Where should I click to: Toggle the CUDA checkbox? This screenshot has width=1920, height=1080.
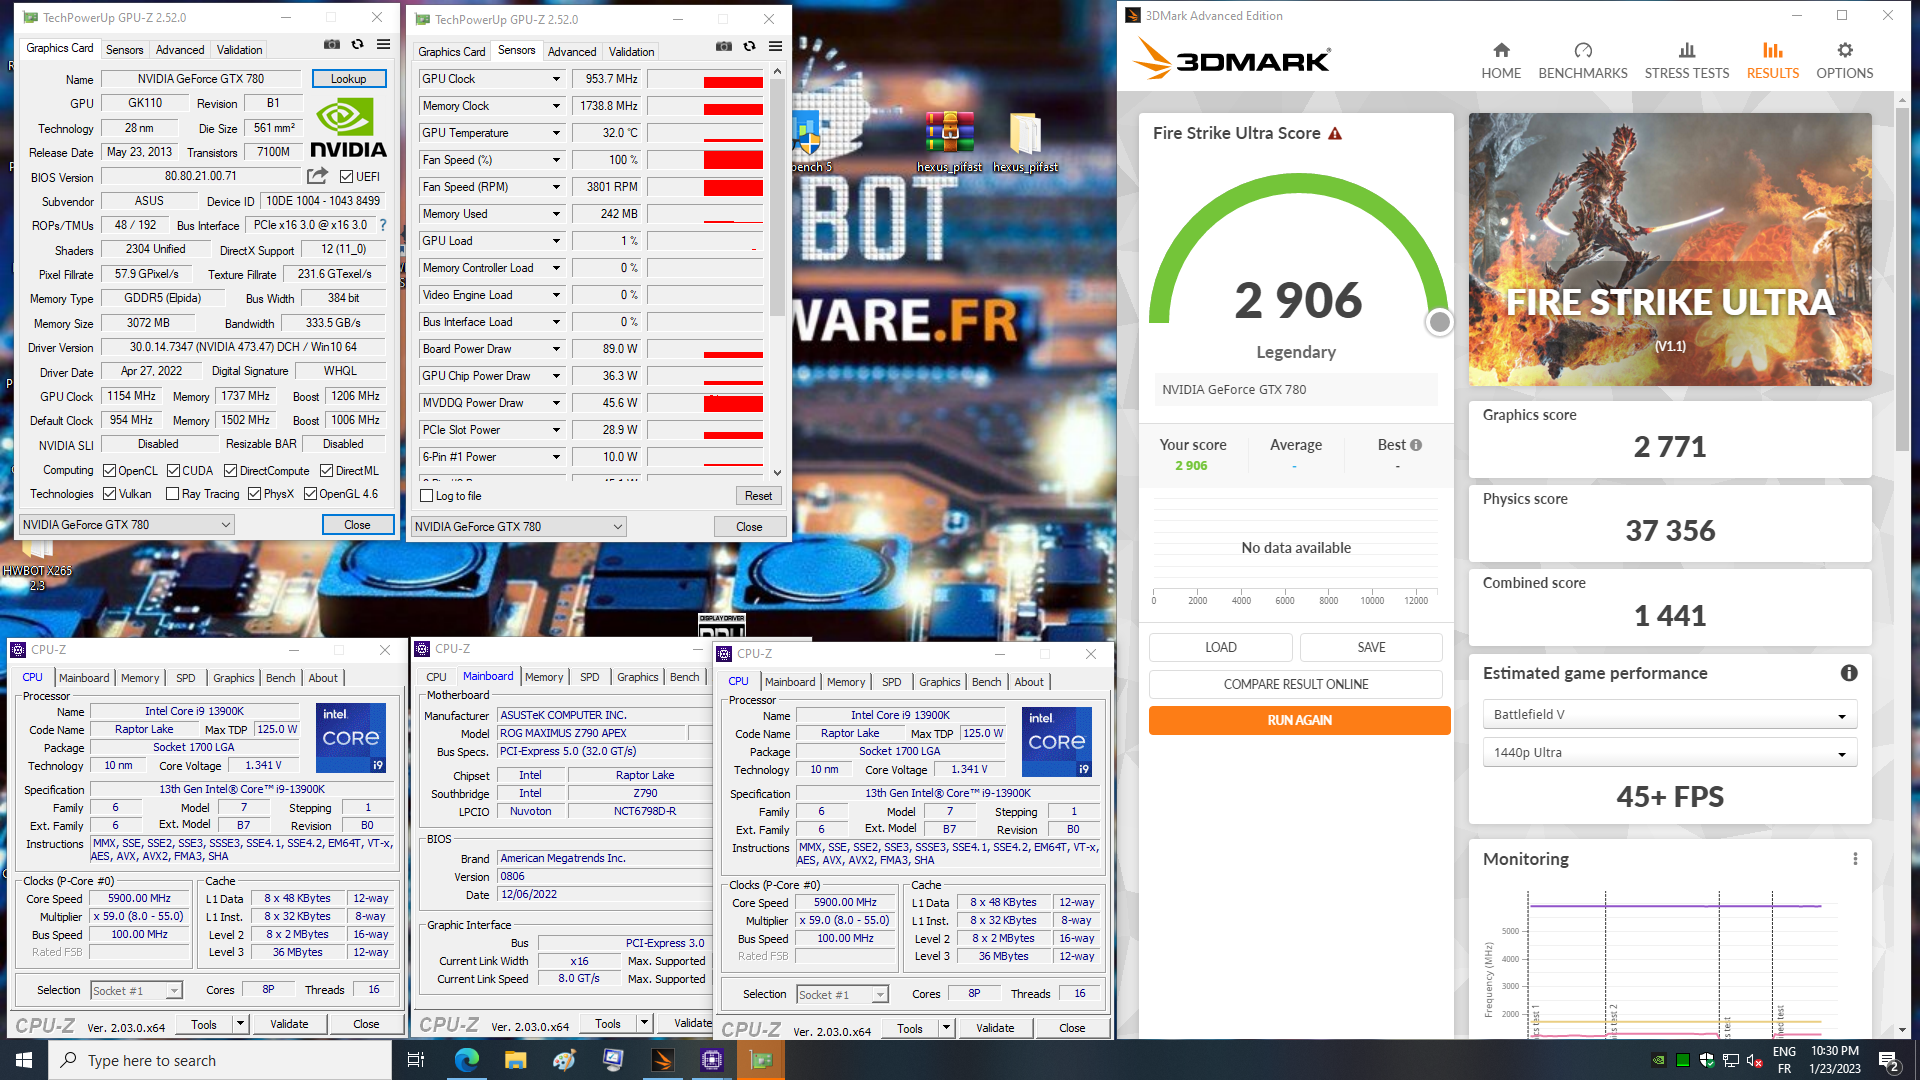173,470
